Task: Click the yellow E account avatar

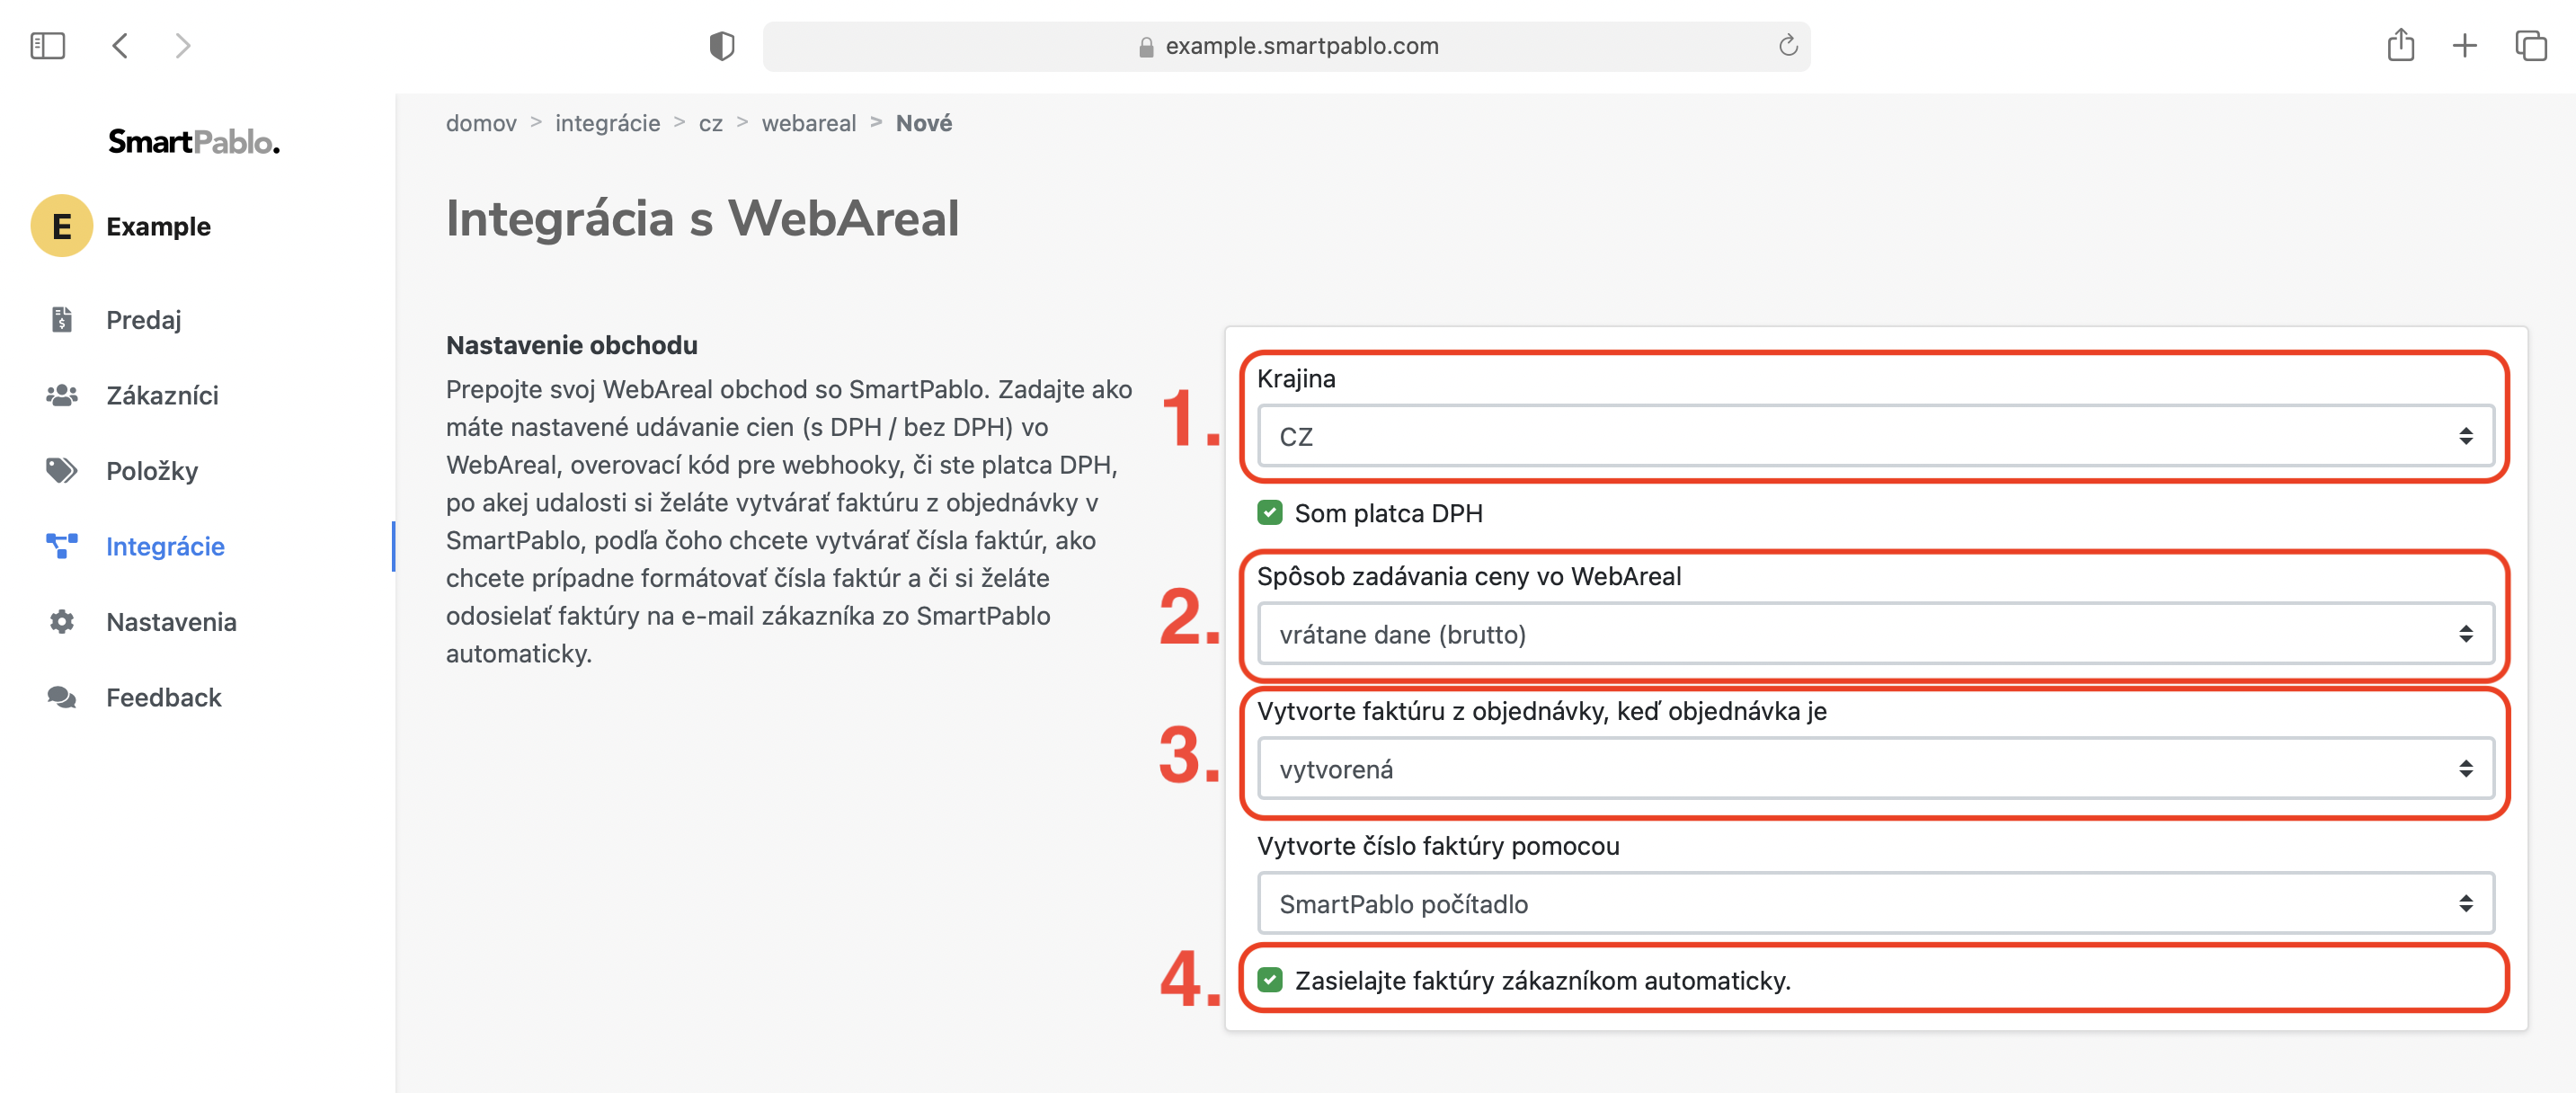Action: click(x=62, y=226)
